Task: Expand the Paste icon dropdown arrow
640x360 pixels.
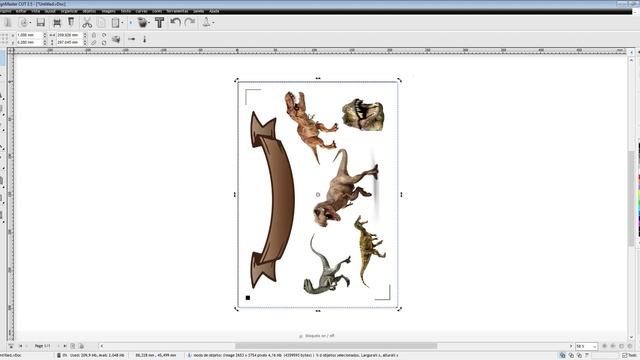Action: [122, 23]
